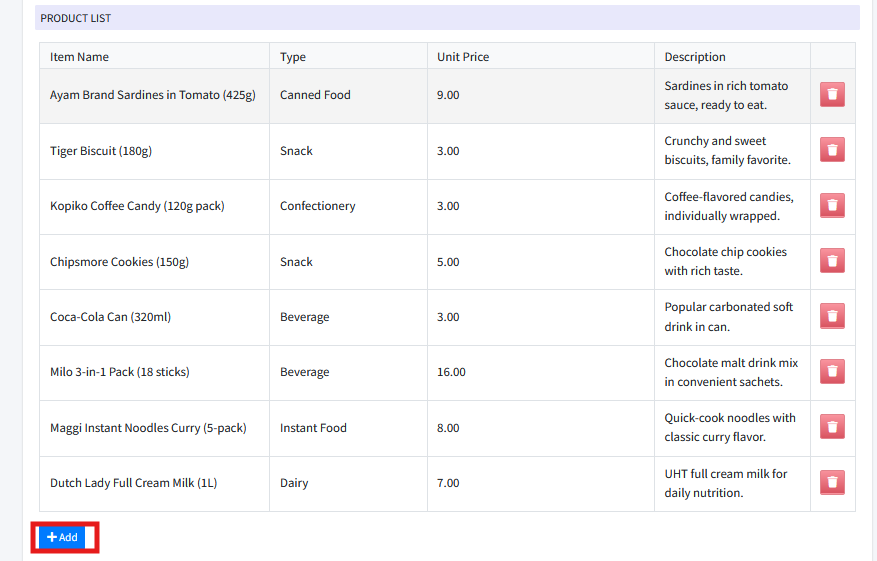Select the Coca-Cola description text
This screenshot has height=561, width=877.
(x=728, y=317)
